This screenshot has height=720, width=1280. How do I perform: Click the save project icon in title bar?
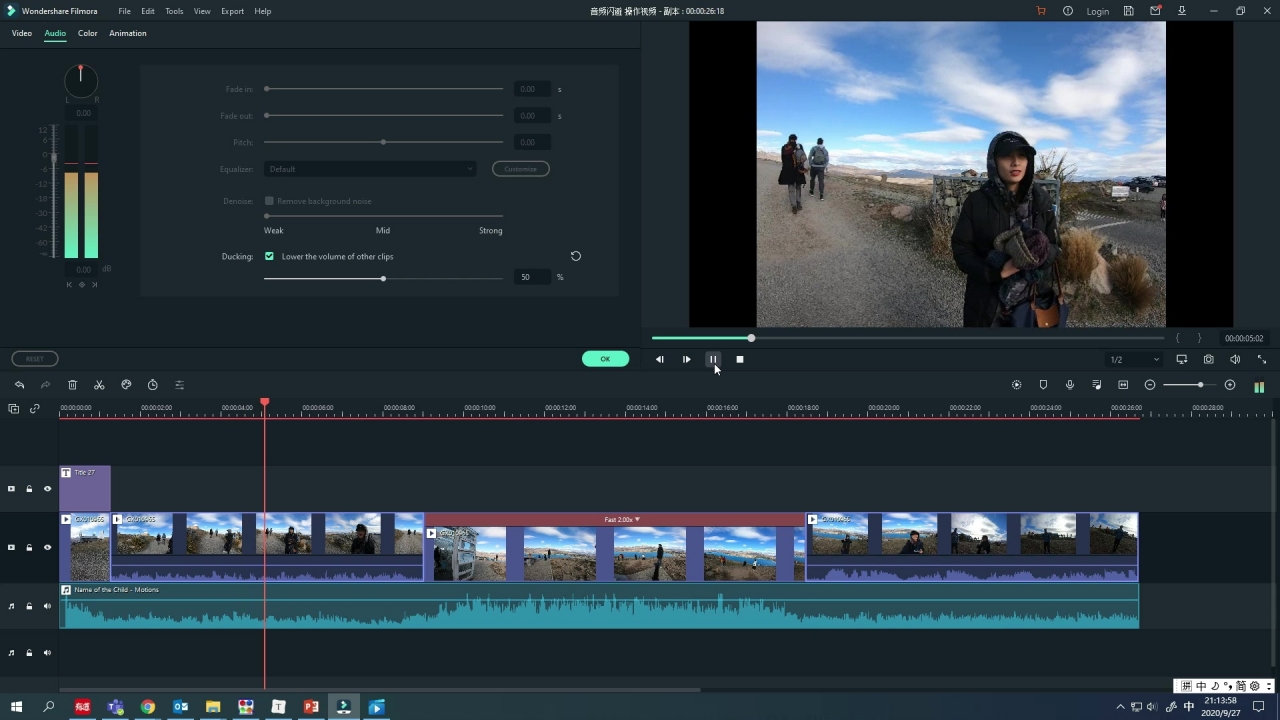tap(1128, 11)
